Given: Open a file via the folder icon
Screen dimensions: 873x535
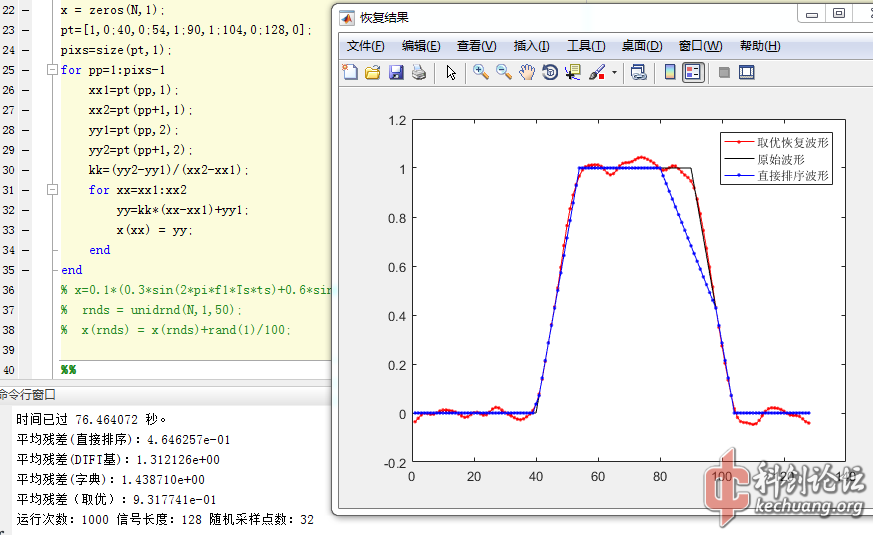Looking at the screenshot, I should coord(373,72).
